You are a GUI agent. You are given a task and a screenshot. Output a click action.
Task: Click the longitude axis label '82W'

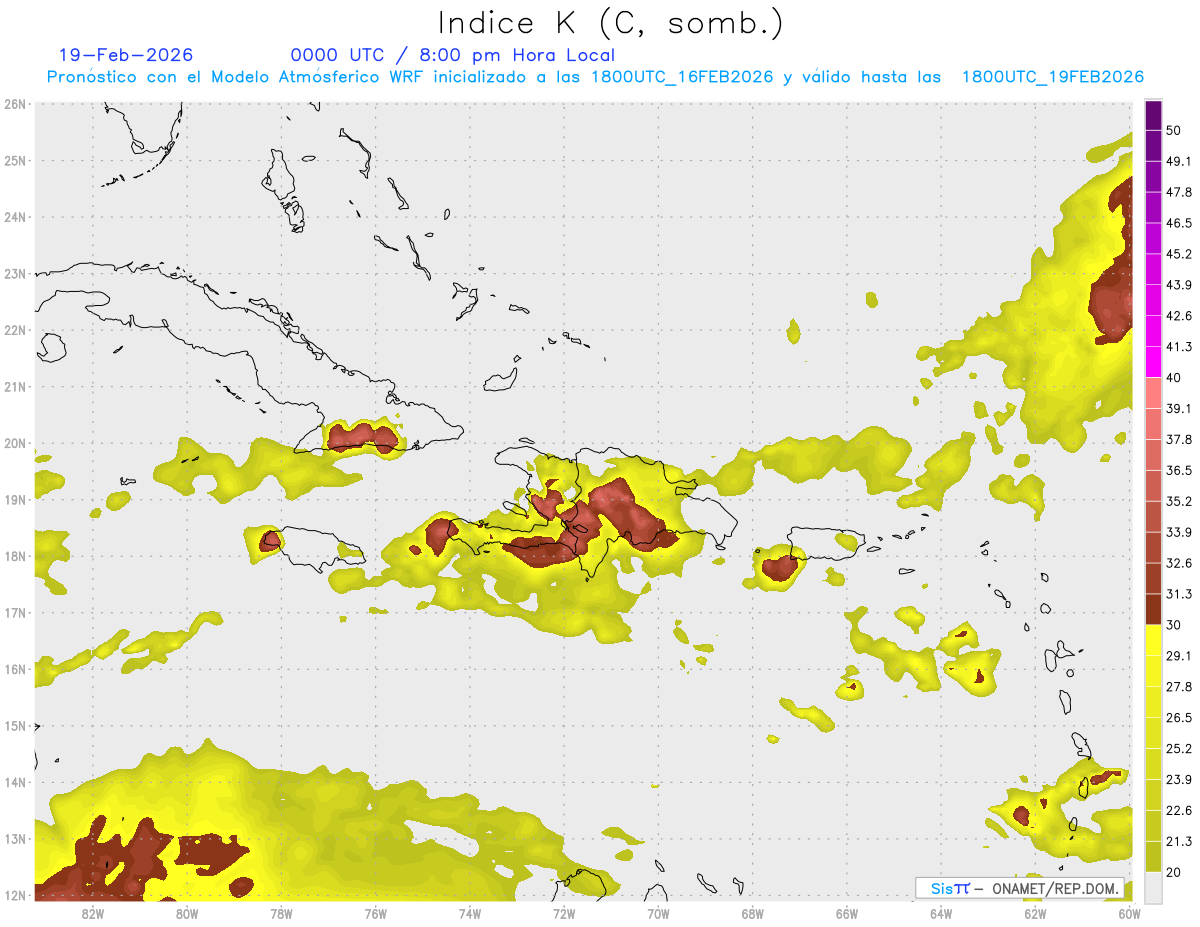(x=92, y=914)
